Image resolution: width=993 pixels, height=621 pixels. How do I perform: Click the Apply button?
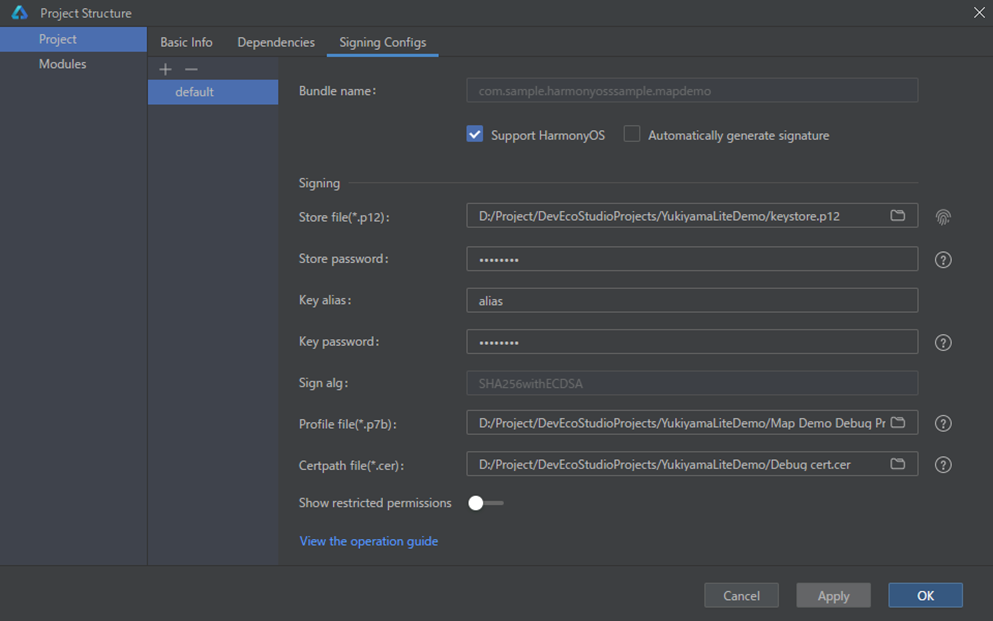pyautogui.click(x=833, y=596)
